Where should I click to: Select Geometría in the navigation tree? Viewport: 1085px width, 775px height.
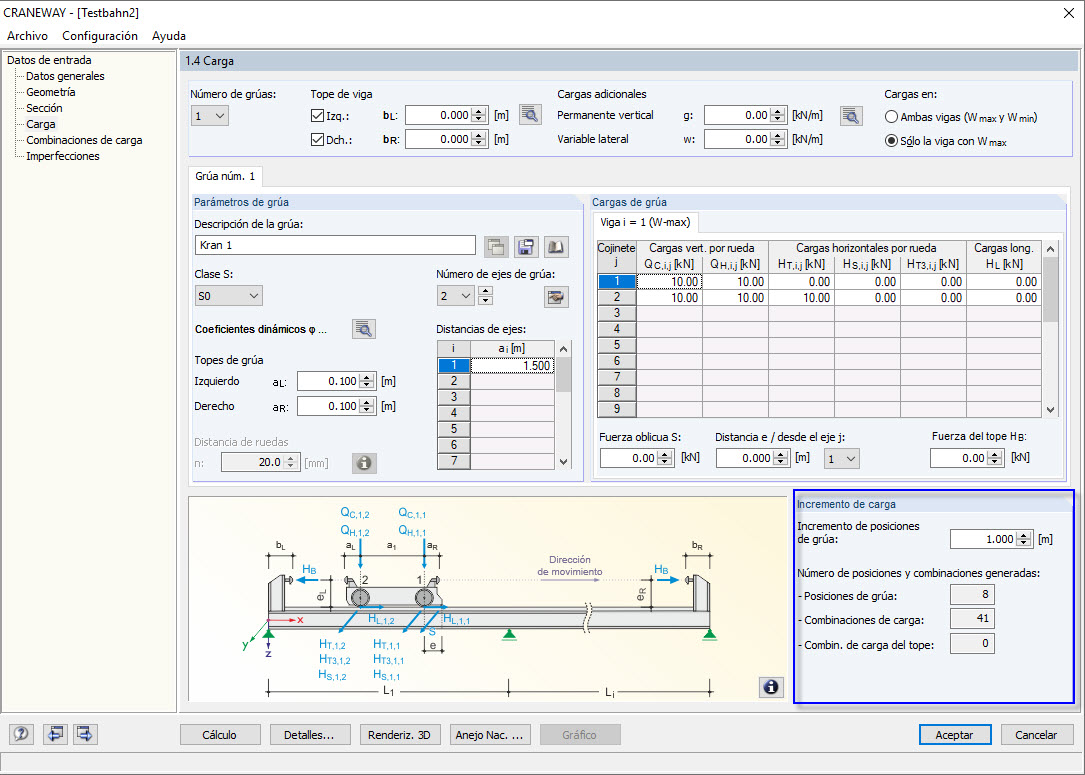(x=50, y=92)
